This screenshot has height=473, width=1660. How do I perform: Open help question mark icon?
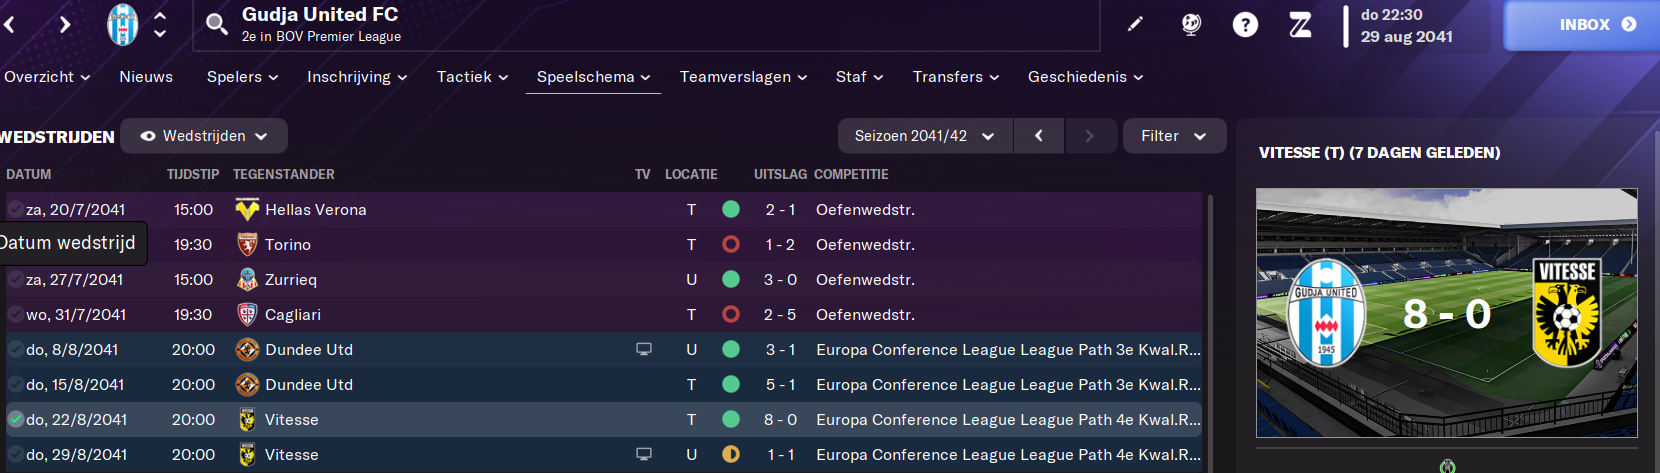[x=1245, y=25]
